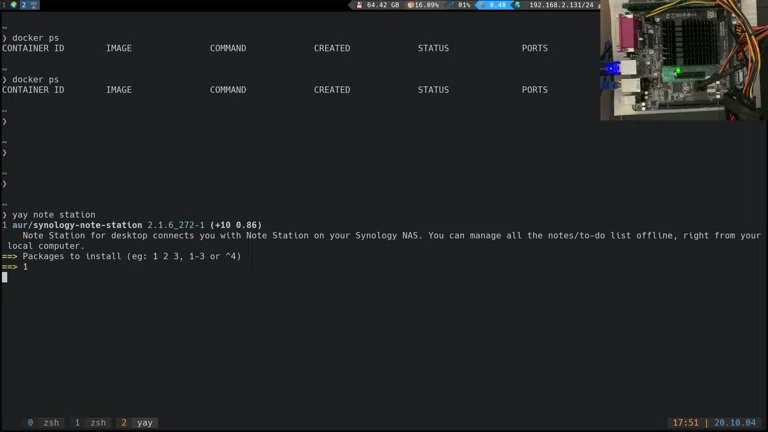Click the 81% status icon in top bar
Image resolution: width=768 pixels, height=432 pixels.
(452, 5)
